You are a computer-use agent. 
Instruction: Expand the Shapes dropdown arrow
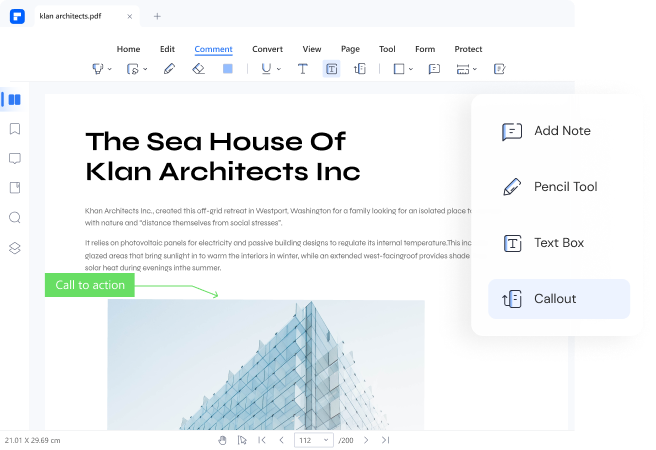click(x=411, y=69)
